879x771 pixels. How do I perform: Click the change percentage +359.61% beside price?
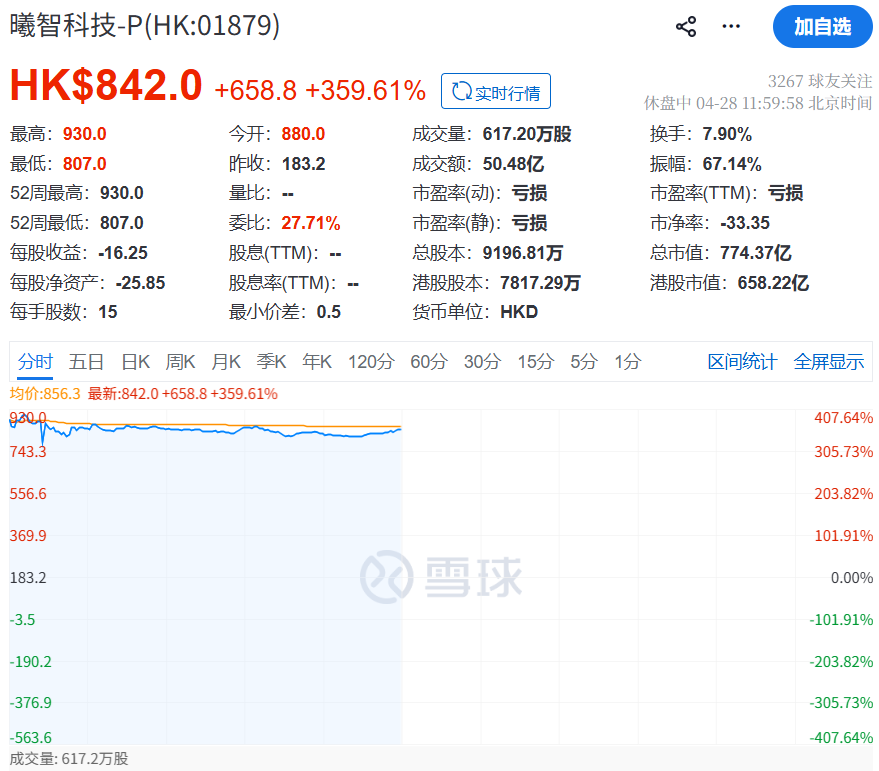pyautogui.click(x=366, y=90)
